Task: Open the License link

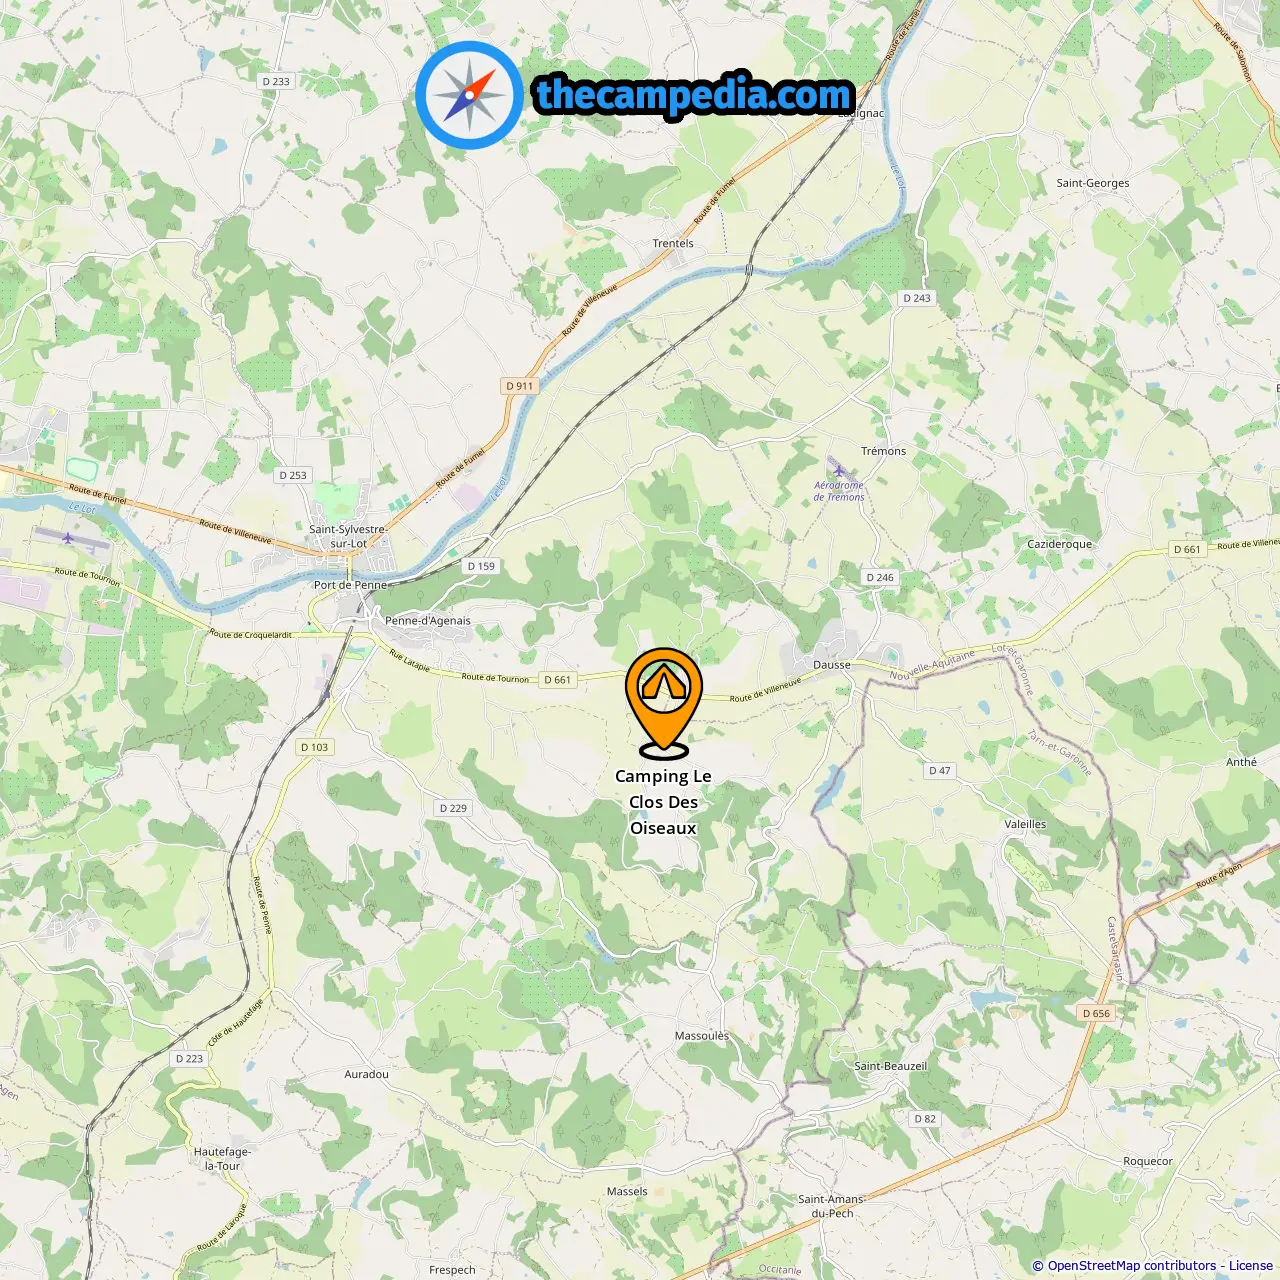Action: click(x=1251, y=1266)
